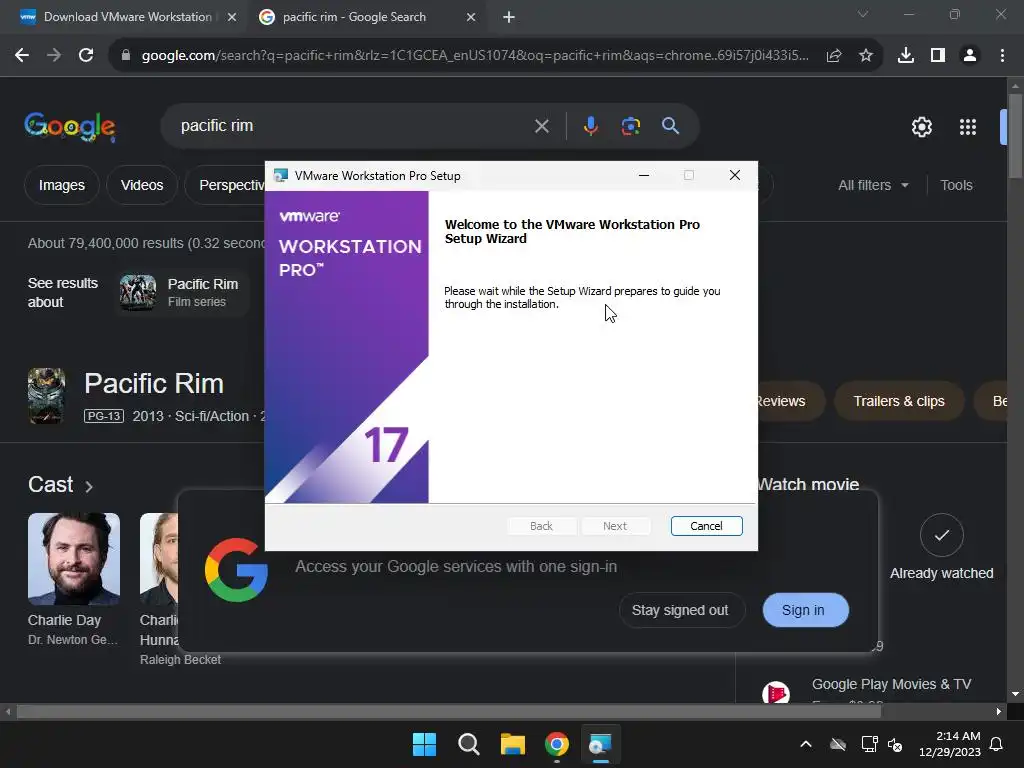Open Charlie Day's cast entry
Screen dimensions: 1024x768
coord(73,580)
